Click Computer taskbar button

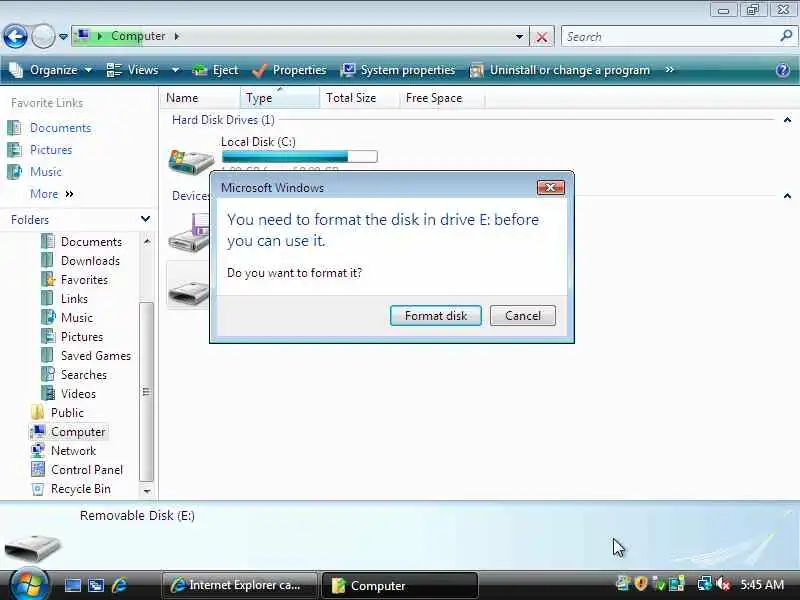pyautogui.click(x=400, y=585)
